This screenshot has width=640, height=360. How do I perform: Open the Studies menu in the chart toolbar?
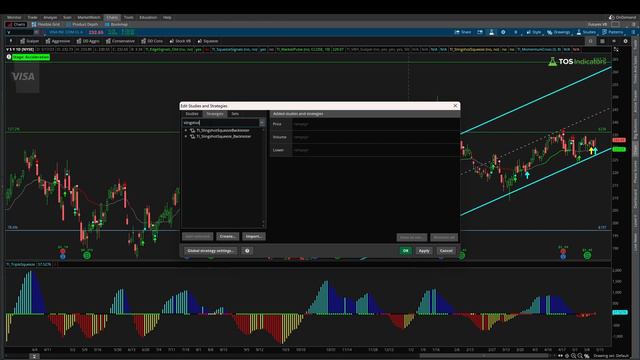click(586, 32)
